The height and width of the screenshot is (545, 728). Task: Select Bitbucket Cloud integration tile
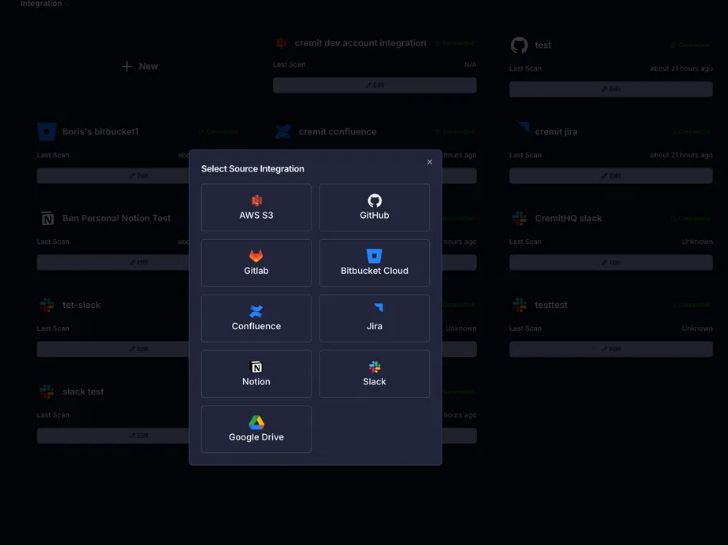(374, 263)
